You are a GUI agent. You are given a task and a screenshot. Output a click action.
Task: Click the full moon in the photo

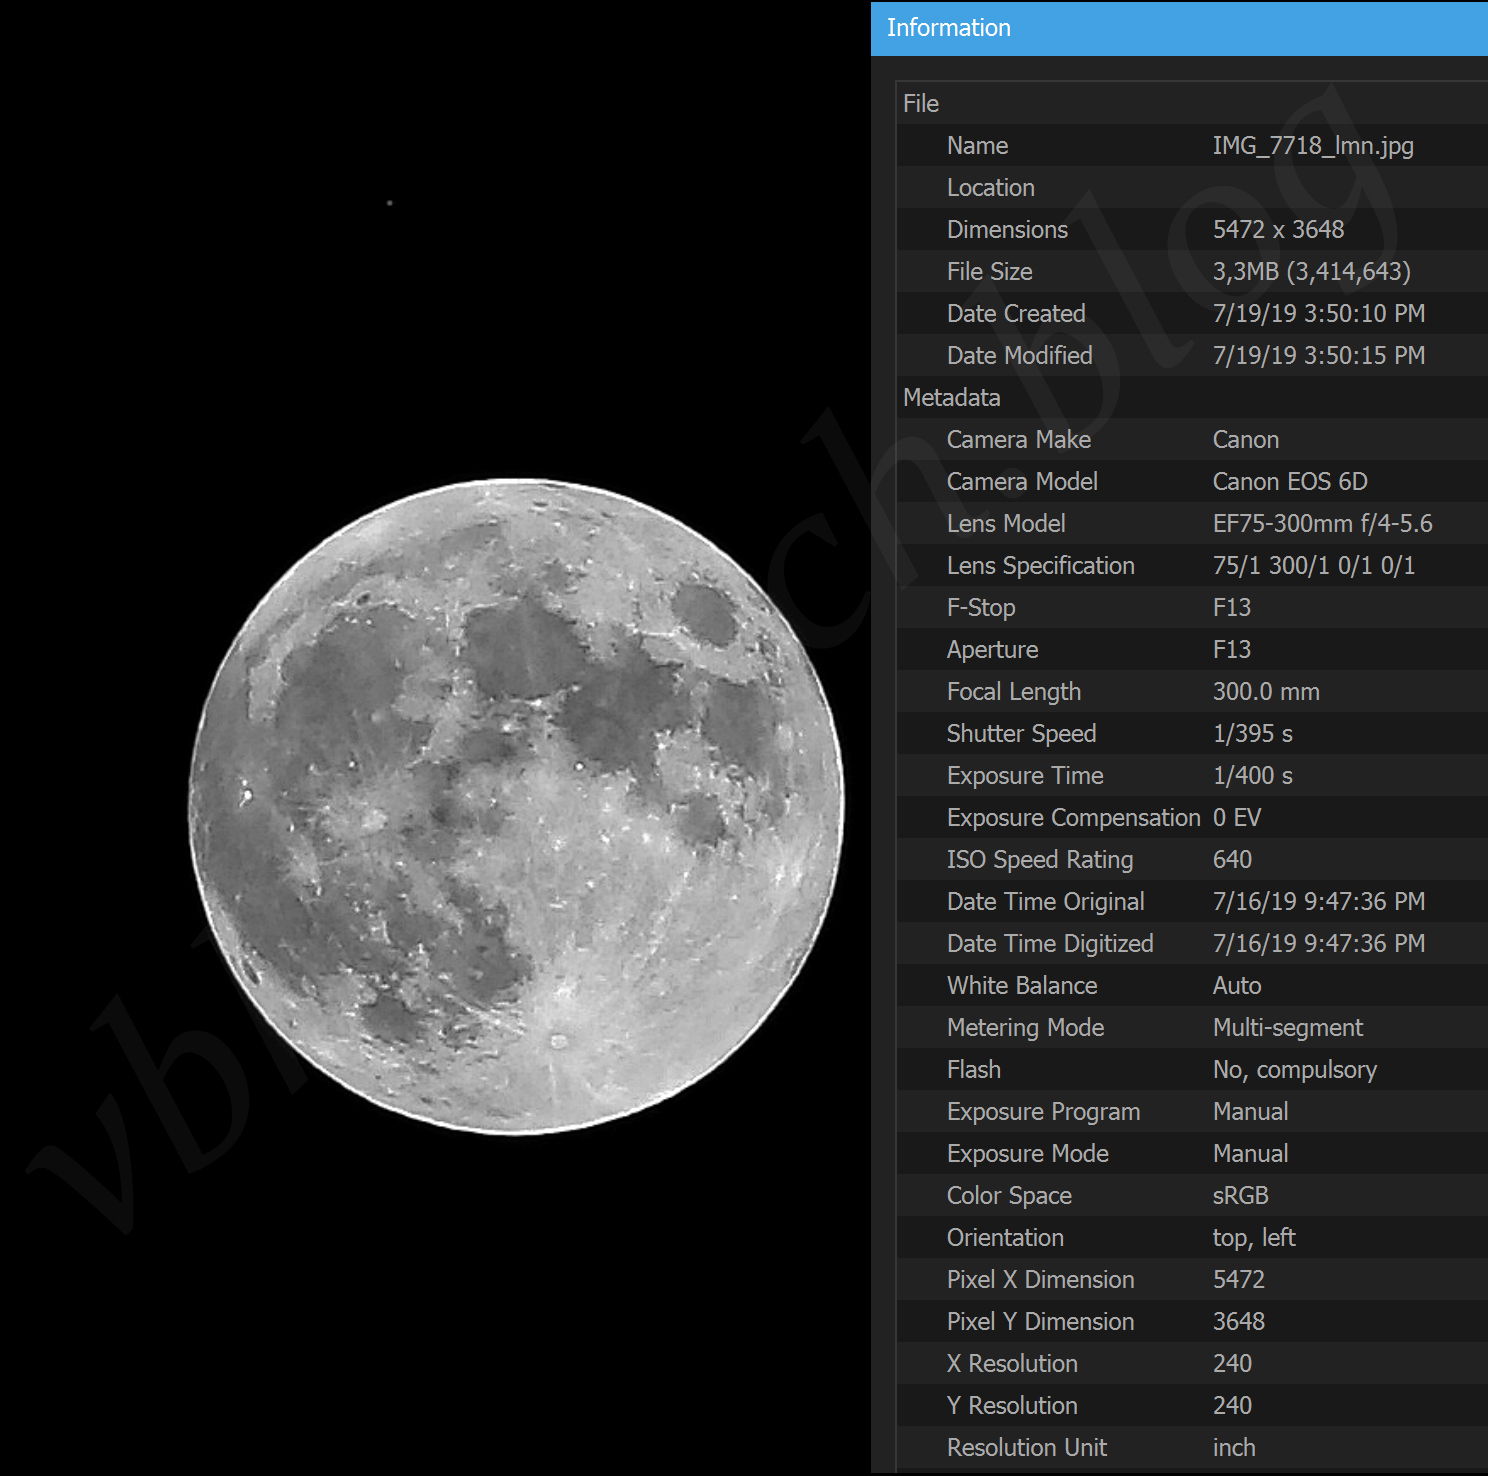[516, 806]
